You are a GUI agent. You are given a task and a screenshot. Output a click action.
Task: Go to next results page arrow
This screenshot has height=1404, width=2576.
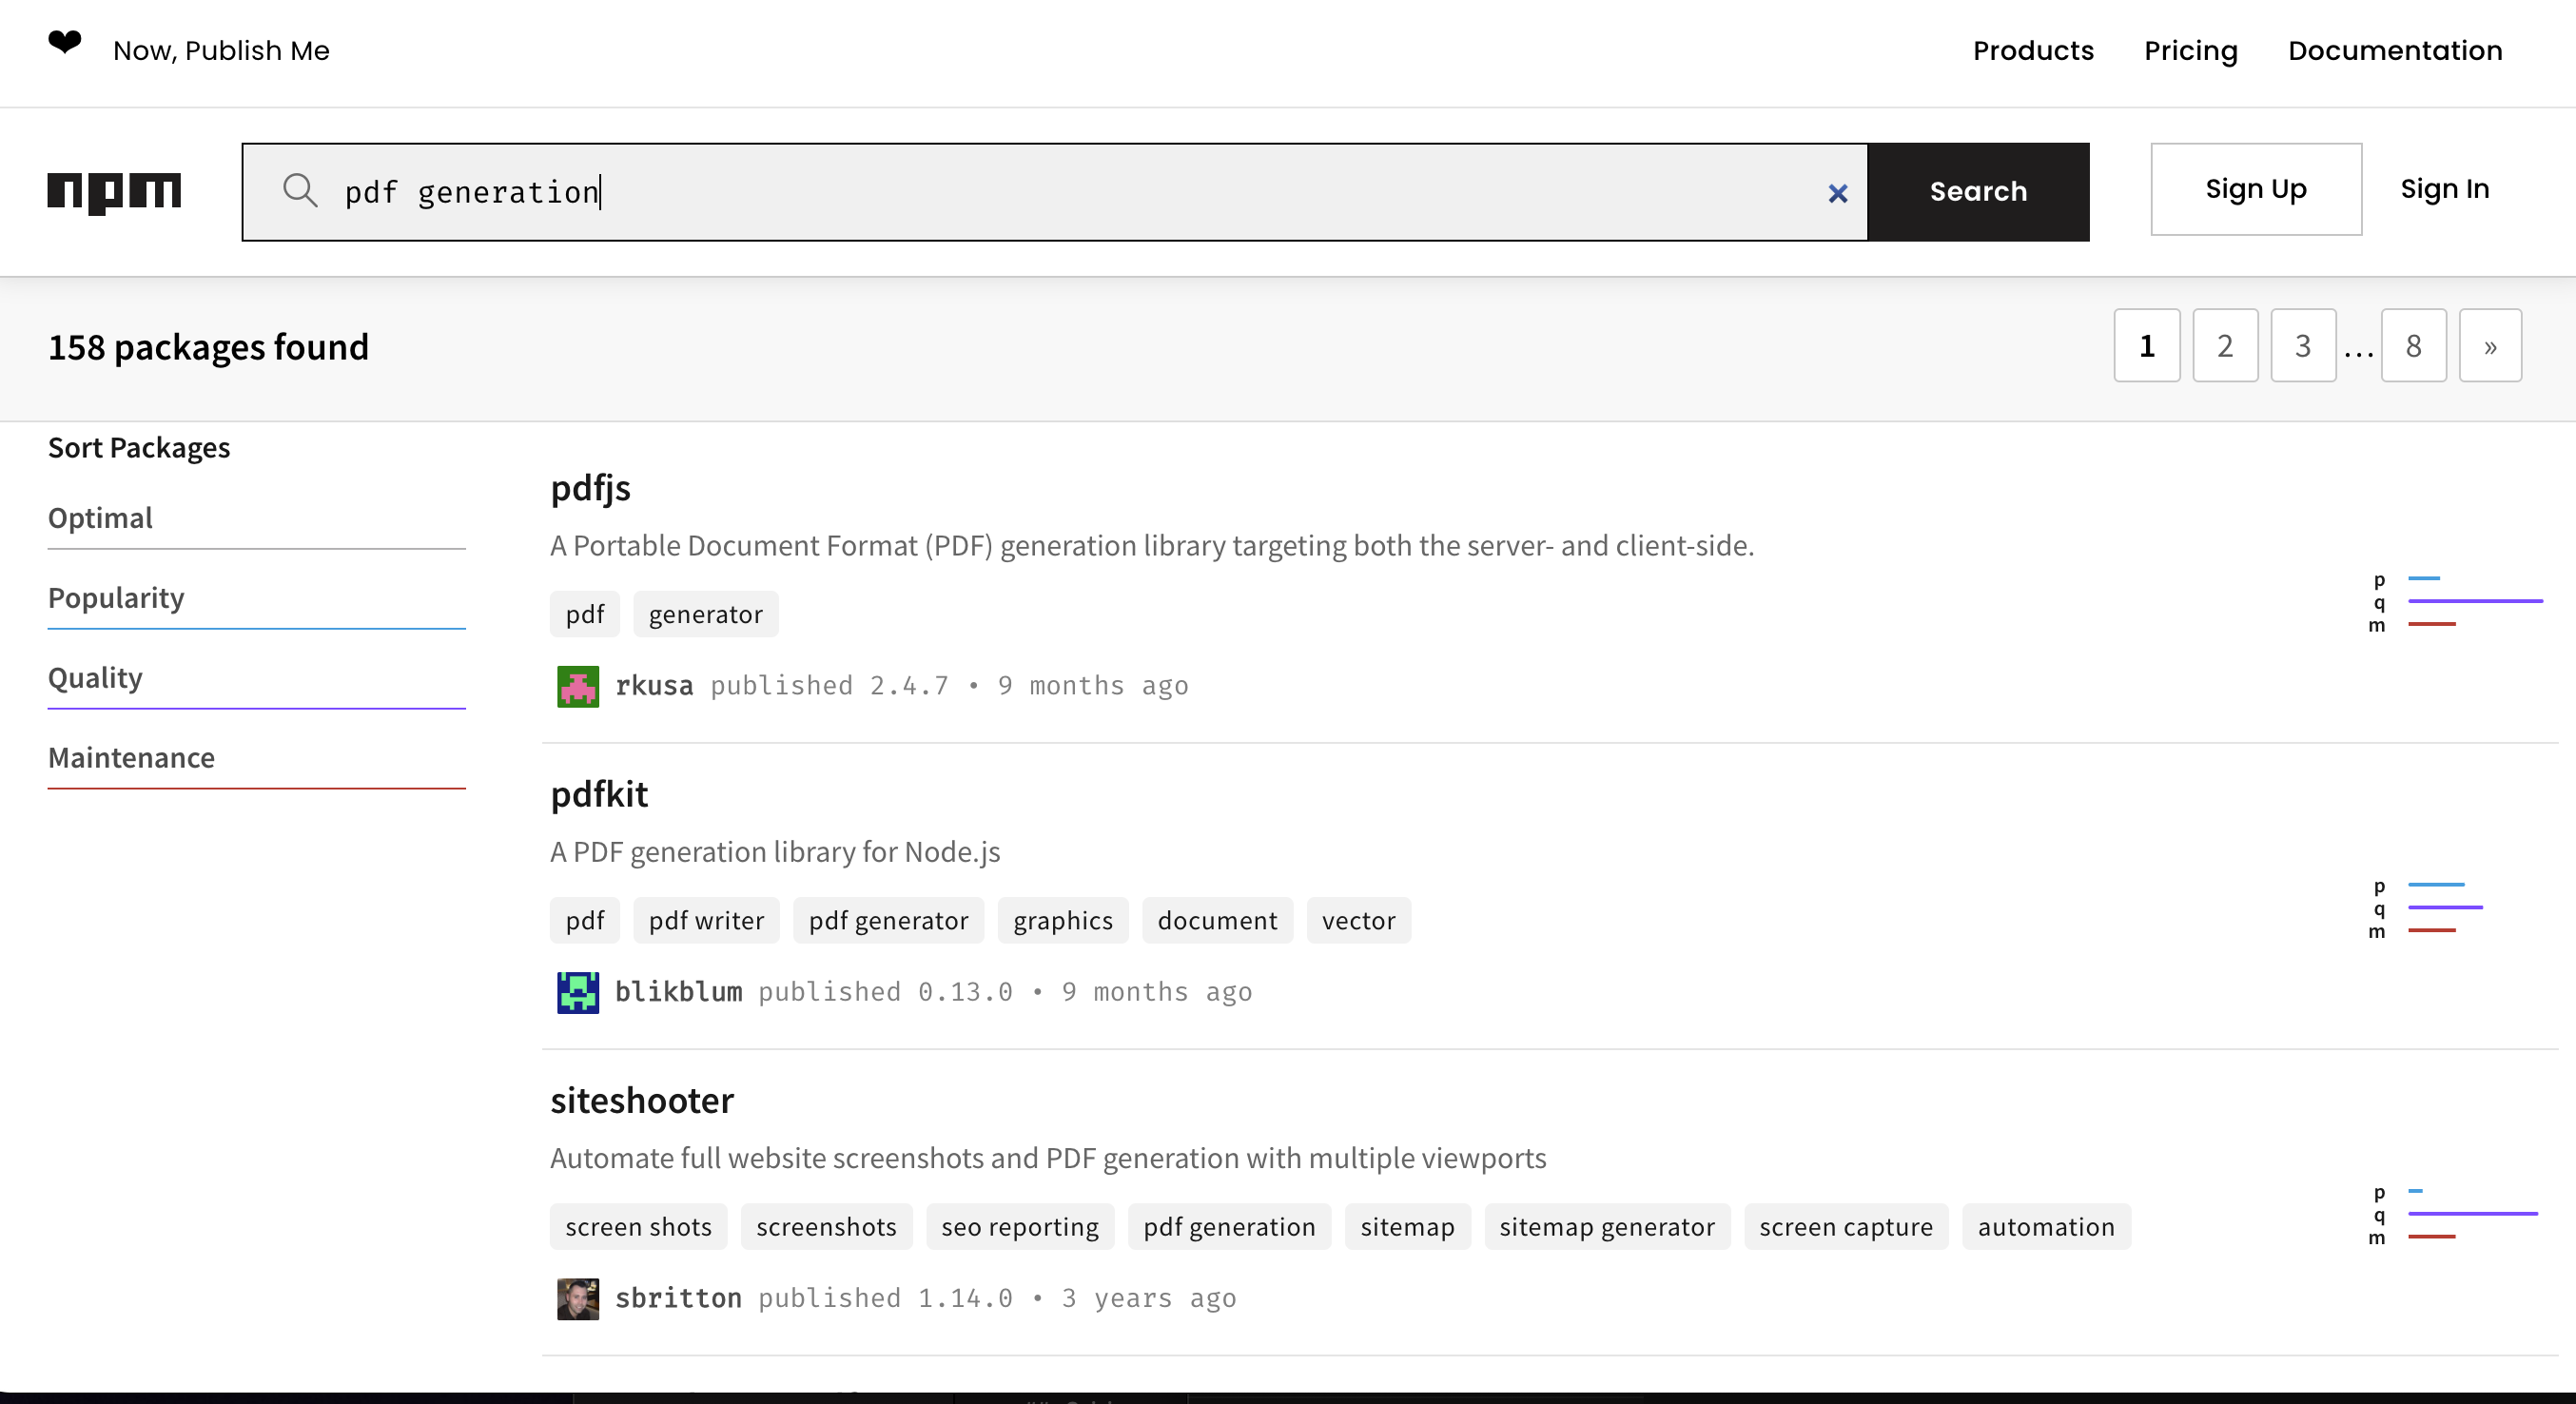(2490, 346)
